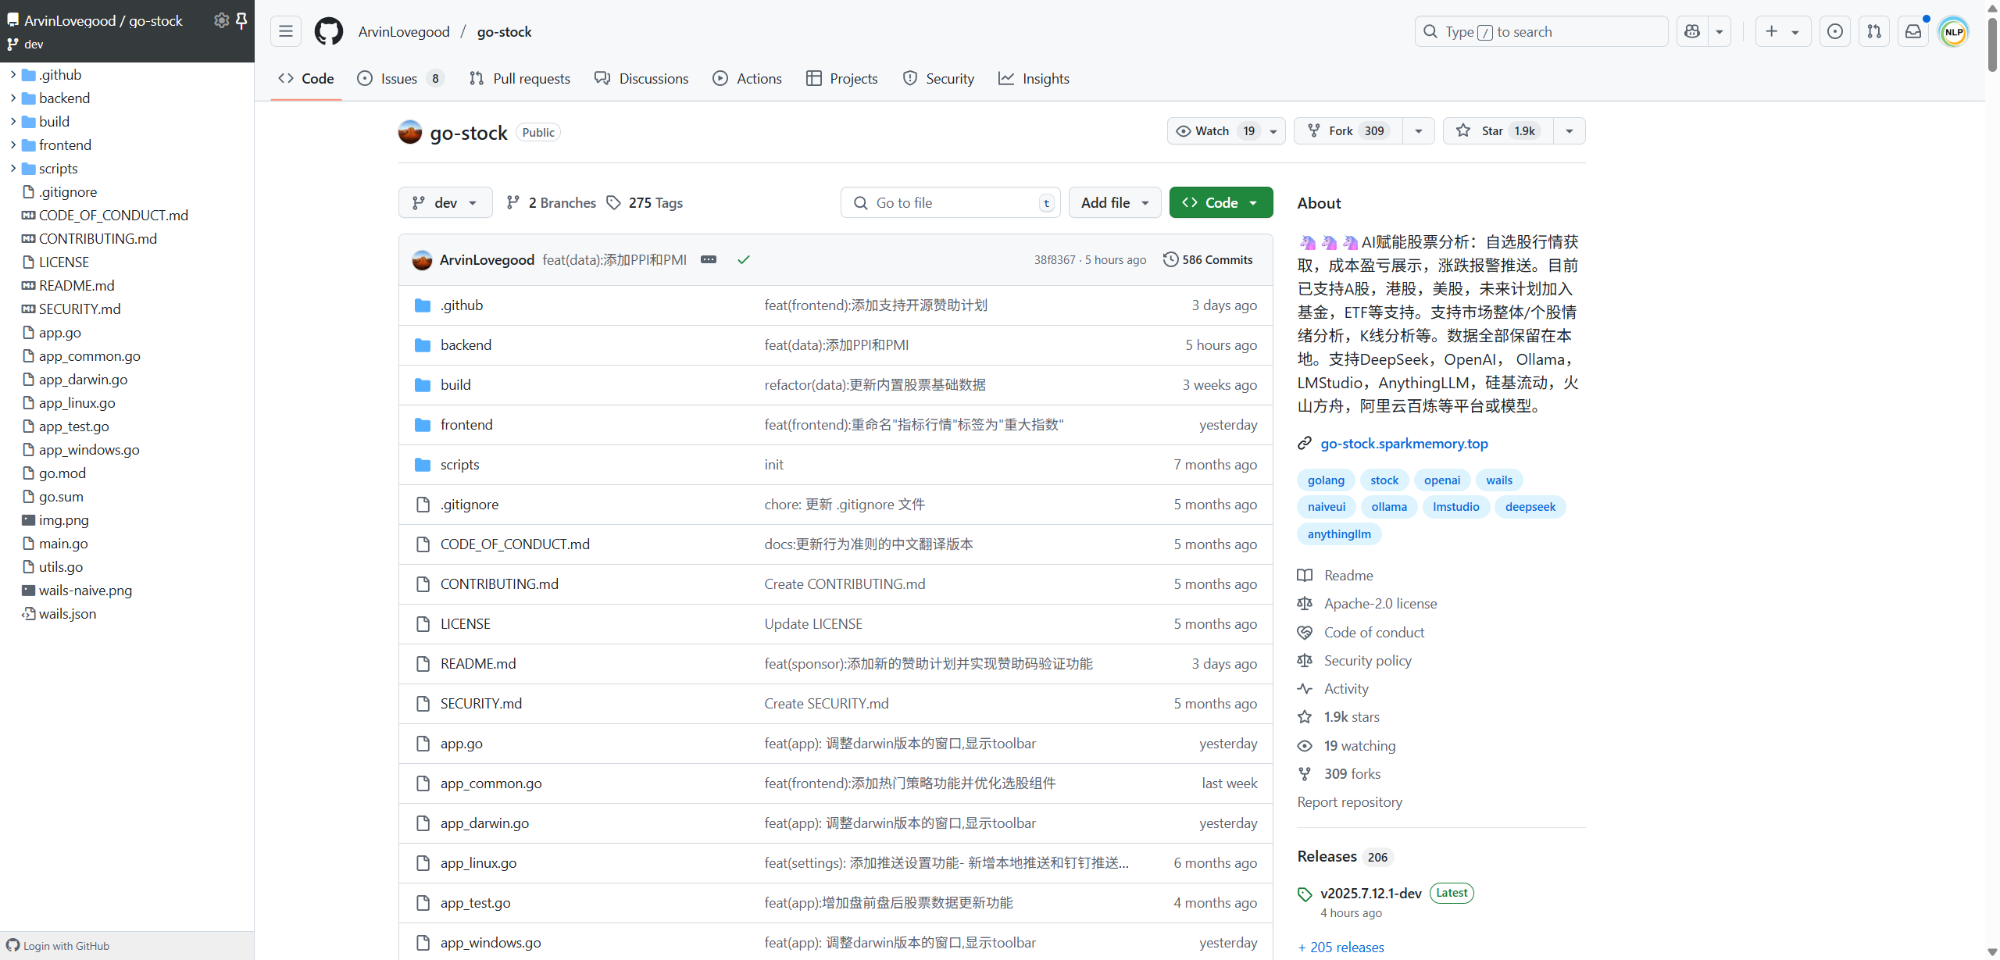Click the verified commit checkmark icon
Viewport: 2000px width, 960px height.
744,259
